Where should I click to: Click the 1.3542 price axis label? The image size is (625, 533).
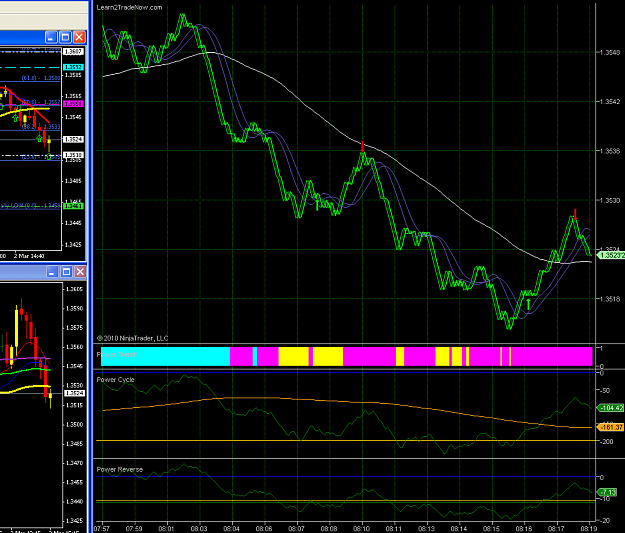tap(610, 102)
